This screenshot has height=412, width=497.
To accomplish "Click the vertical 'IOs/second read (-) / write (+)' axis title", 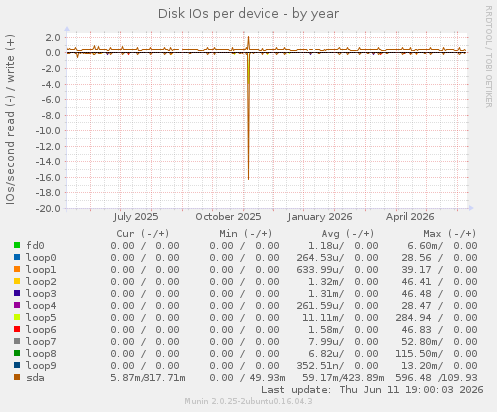I will 10,119.
